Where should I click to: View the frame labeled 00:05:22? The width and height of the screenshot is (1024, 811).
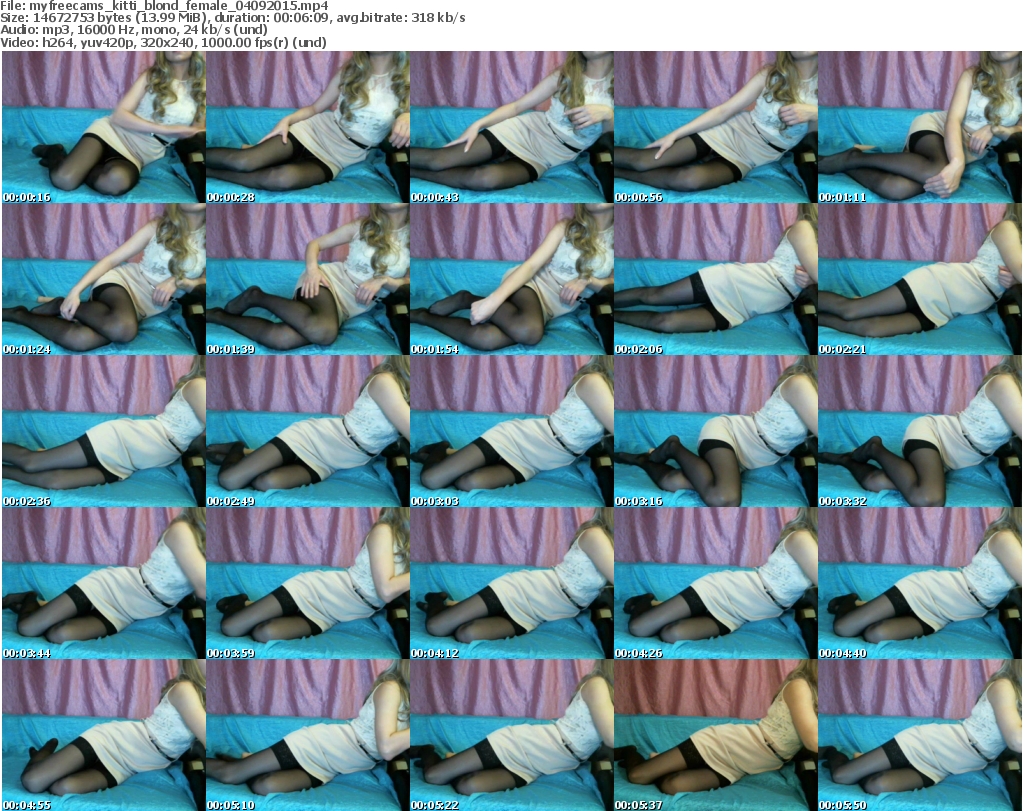pyautogui.click(x=511, y=735)
